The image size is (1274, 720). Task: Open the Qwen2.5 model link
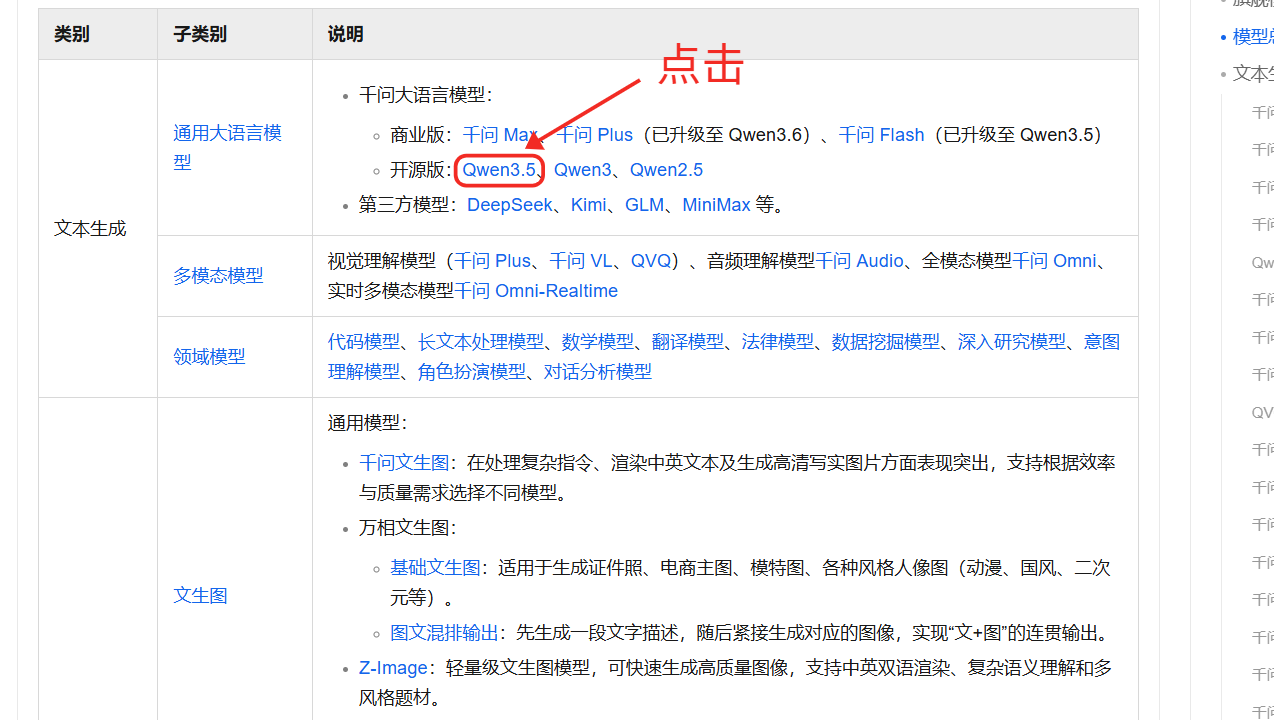click(x=666, y=170)
